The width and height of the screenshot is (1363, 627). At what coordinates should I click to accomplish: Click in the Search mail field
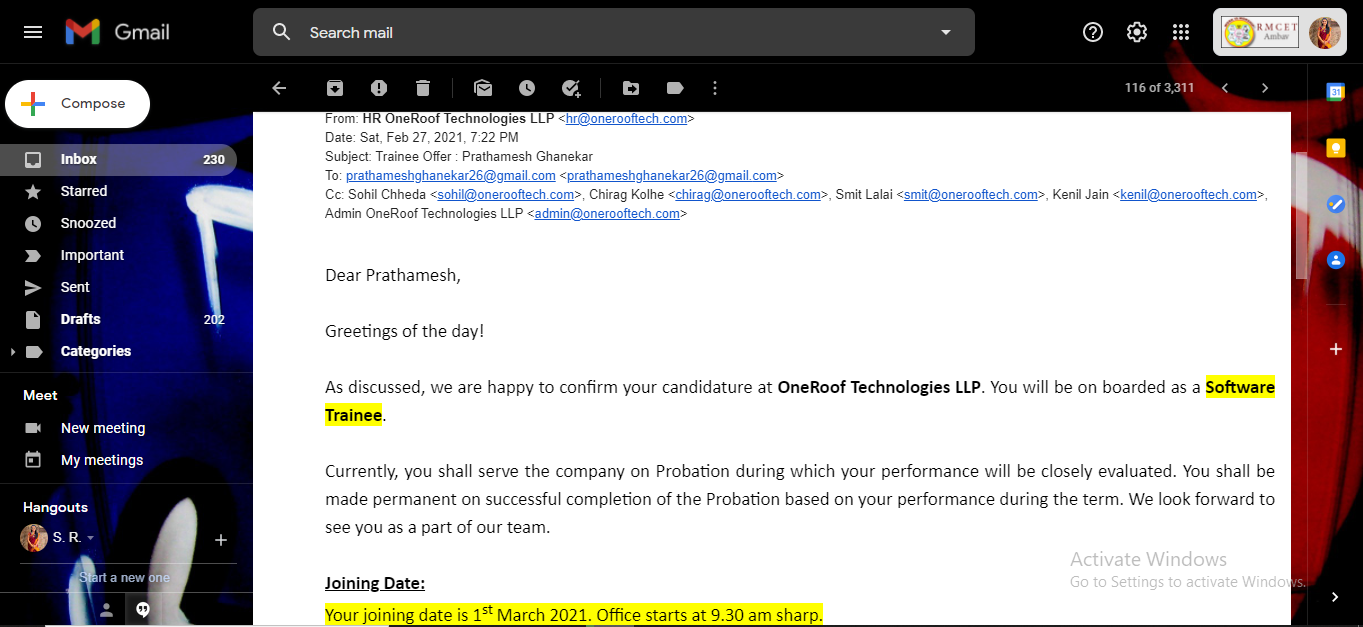click(600, 32)
